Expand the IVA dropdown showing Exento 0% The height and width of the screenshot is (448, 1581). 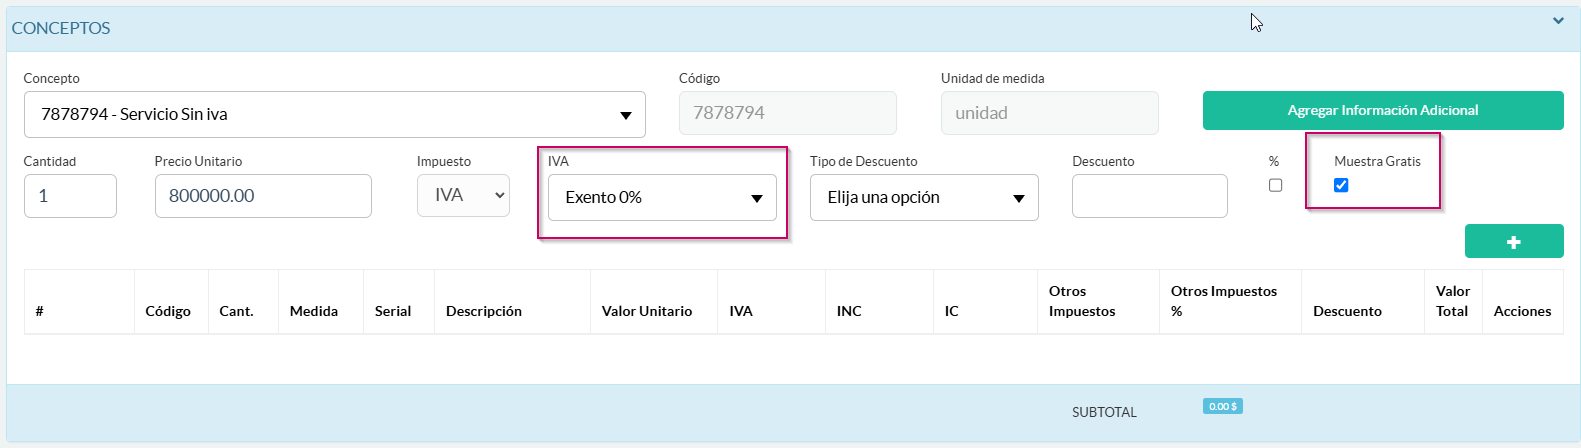(x=662, y=198)
